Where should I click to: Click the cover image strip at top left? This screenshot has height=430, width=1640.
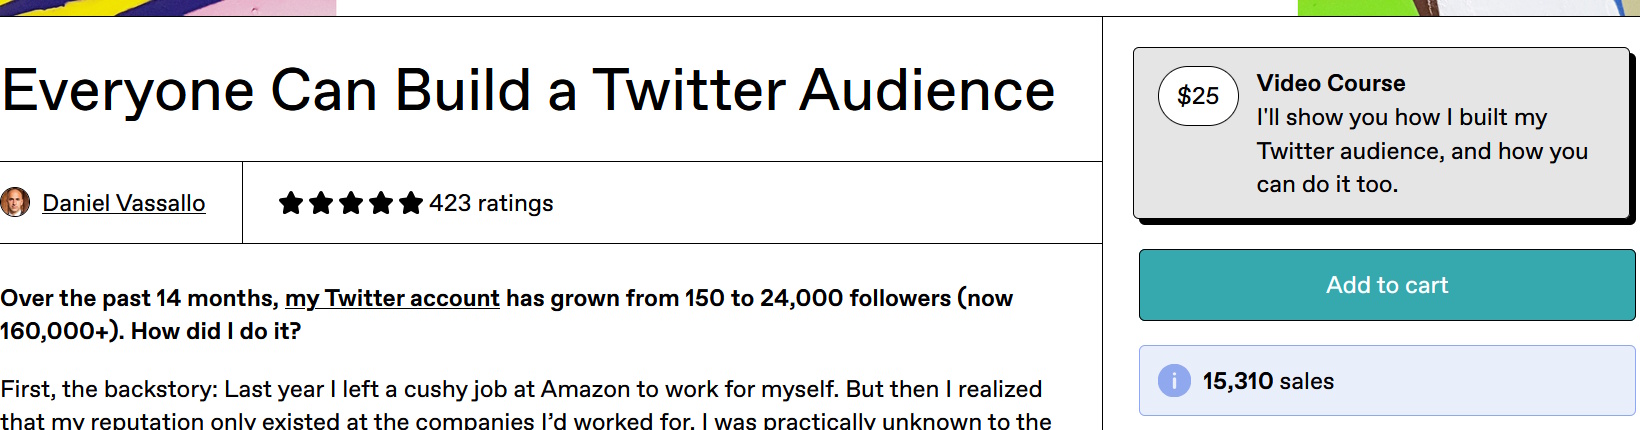pyautogui.click(x=168, y=7)
